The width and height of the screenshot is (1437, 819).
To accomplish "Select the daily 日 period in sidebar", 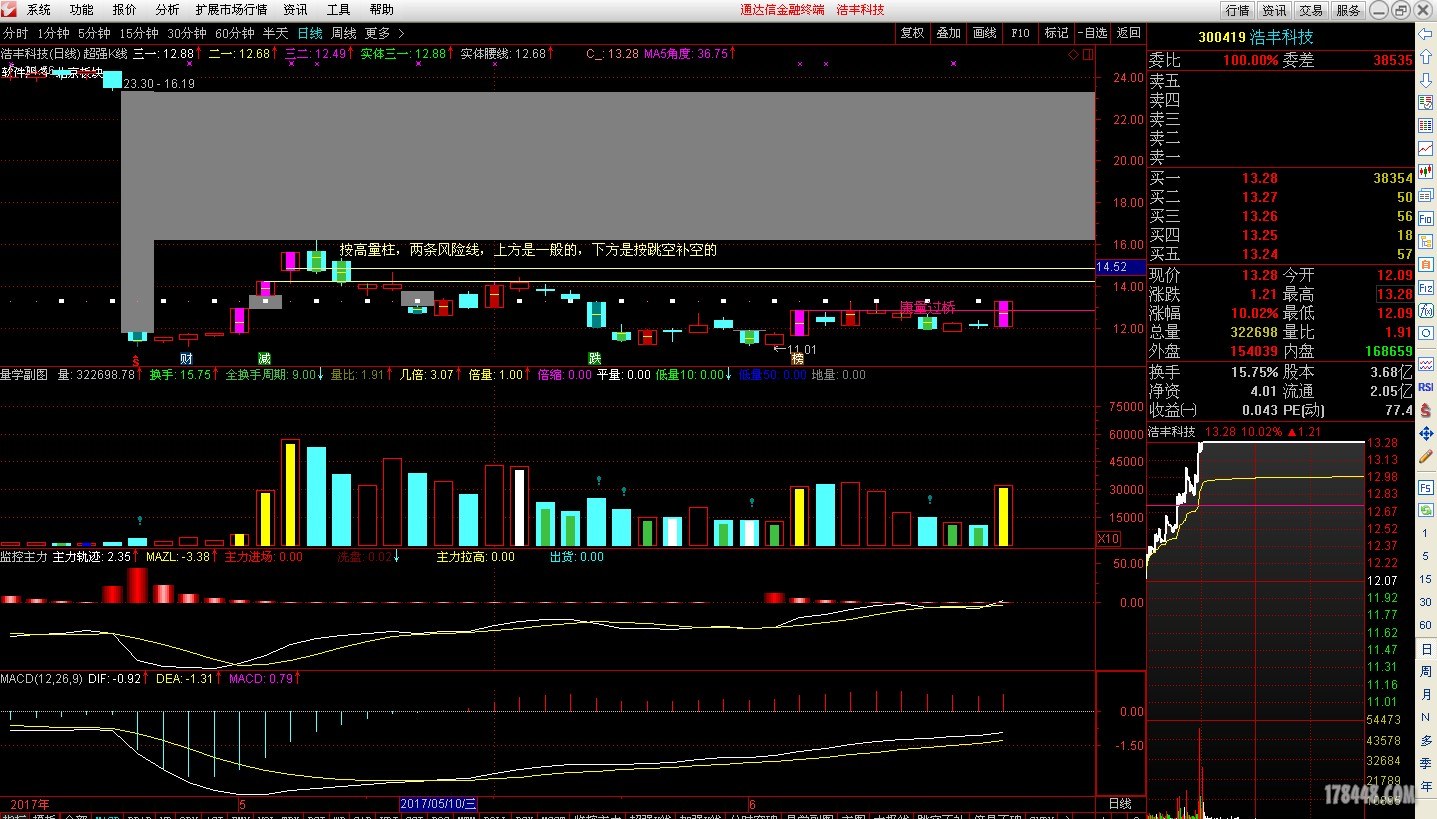I will [1426, 649].
